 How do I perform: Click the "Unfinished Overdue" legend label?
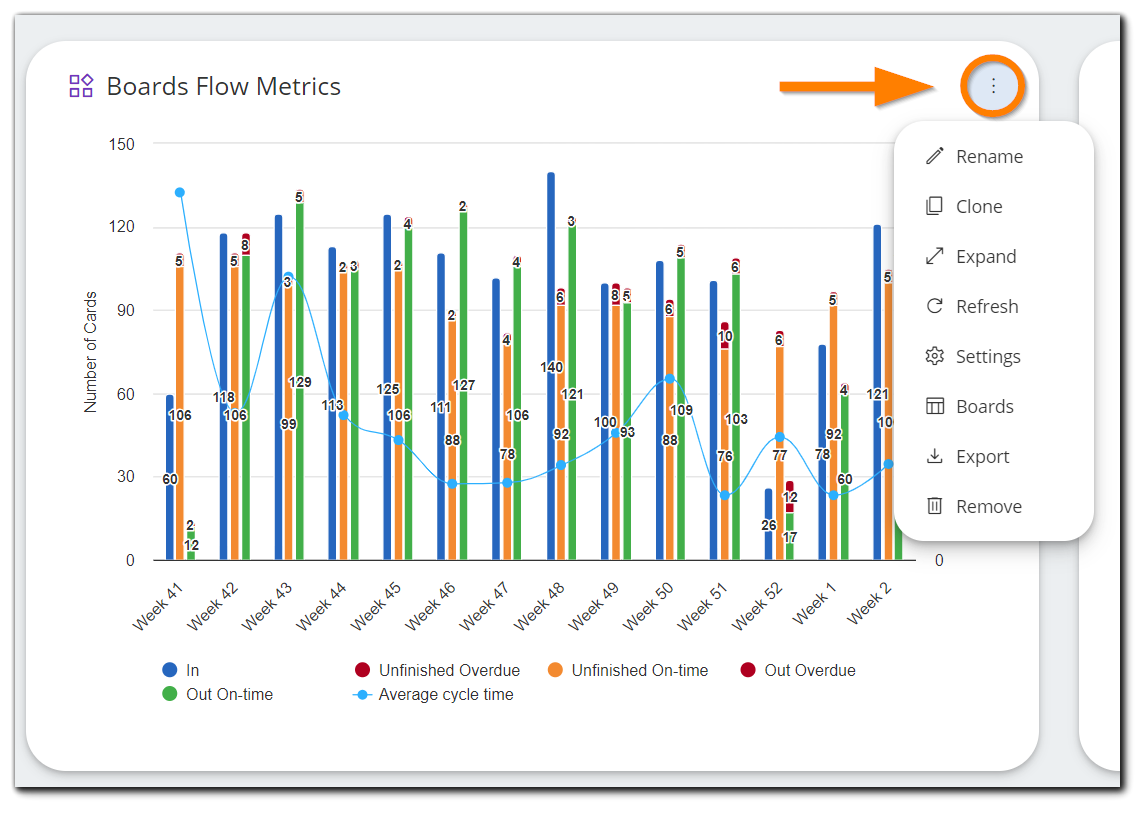pyautogui.click(x=449, y=670)
